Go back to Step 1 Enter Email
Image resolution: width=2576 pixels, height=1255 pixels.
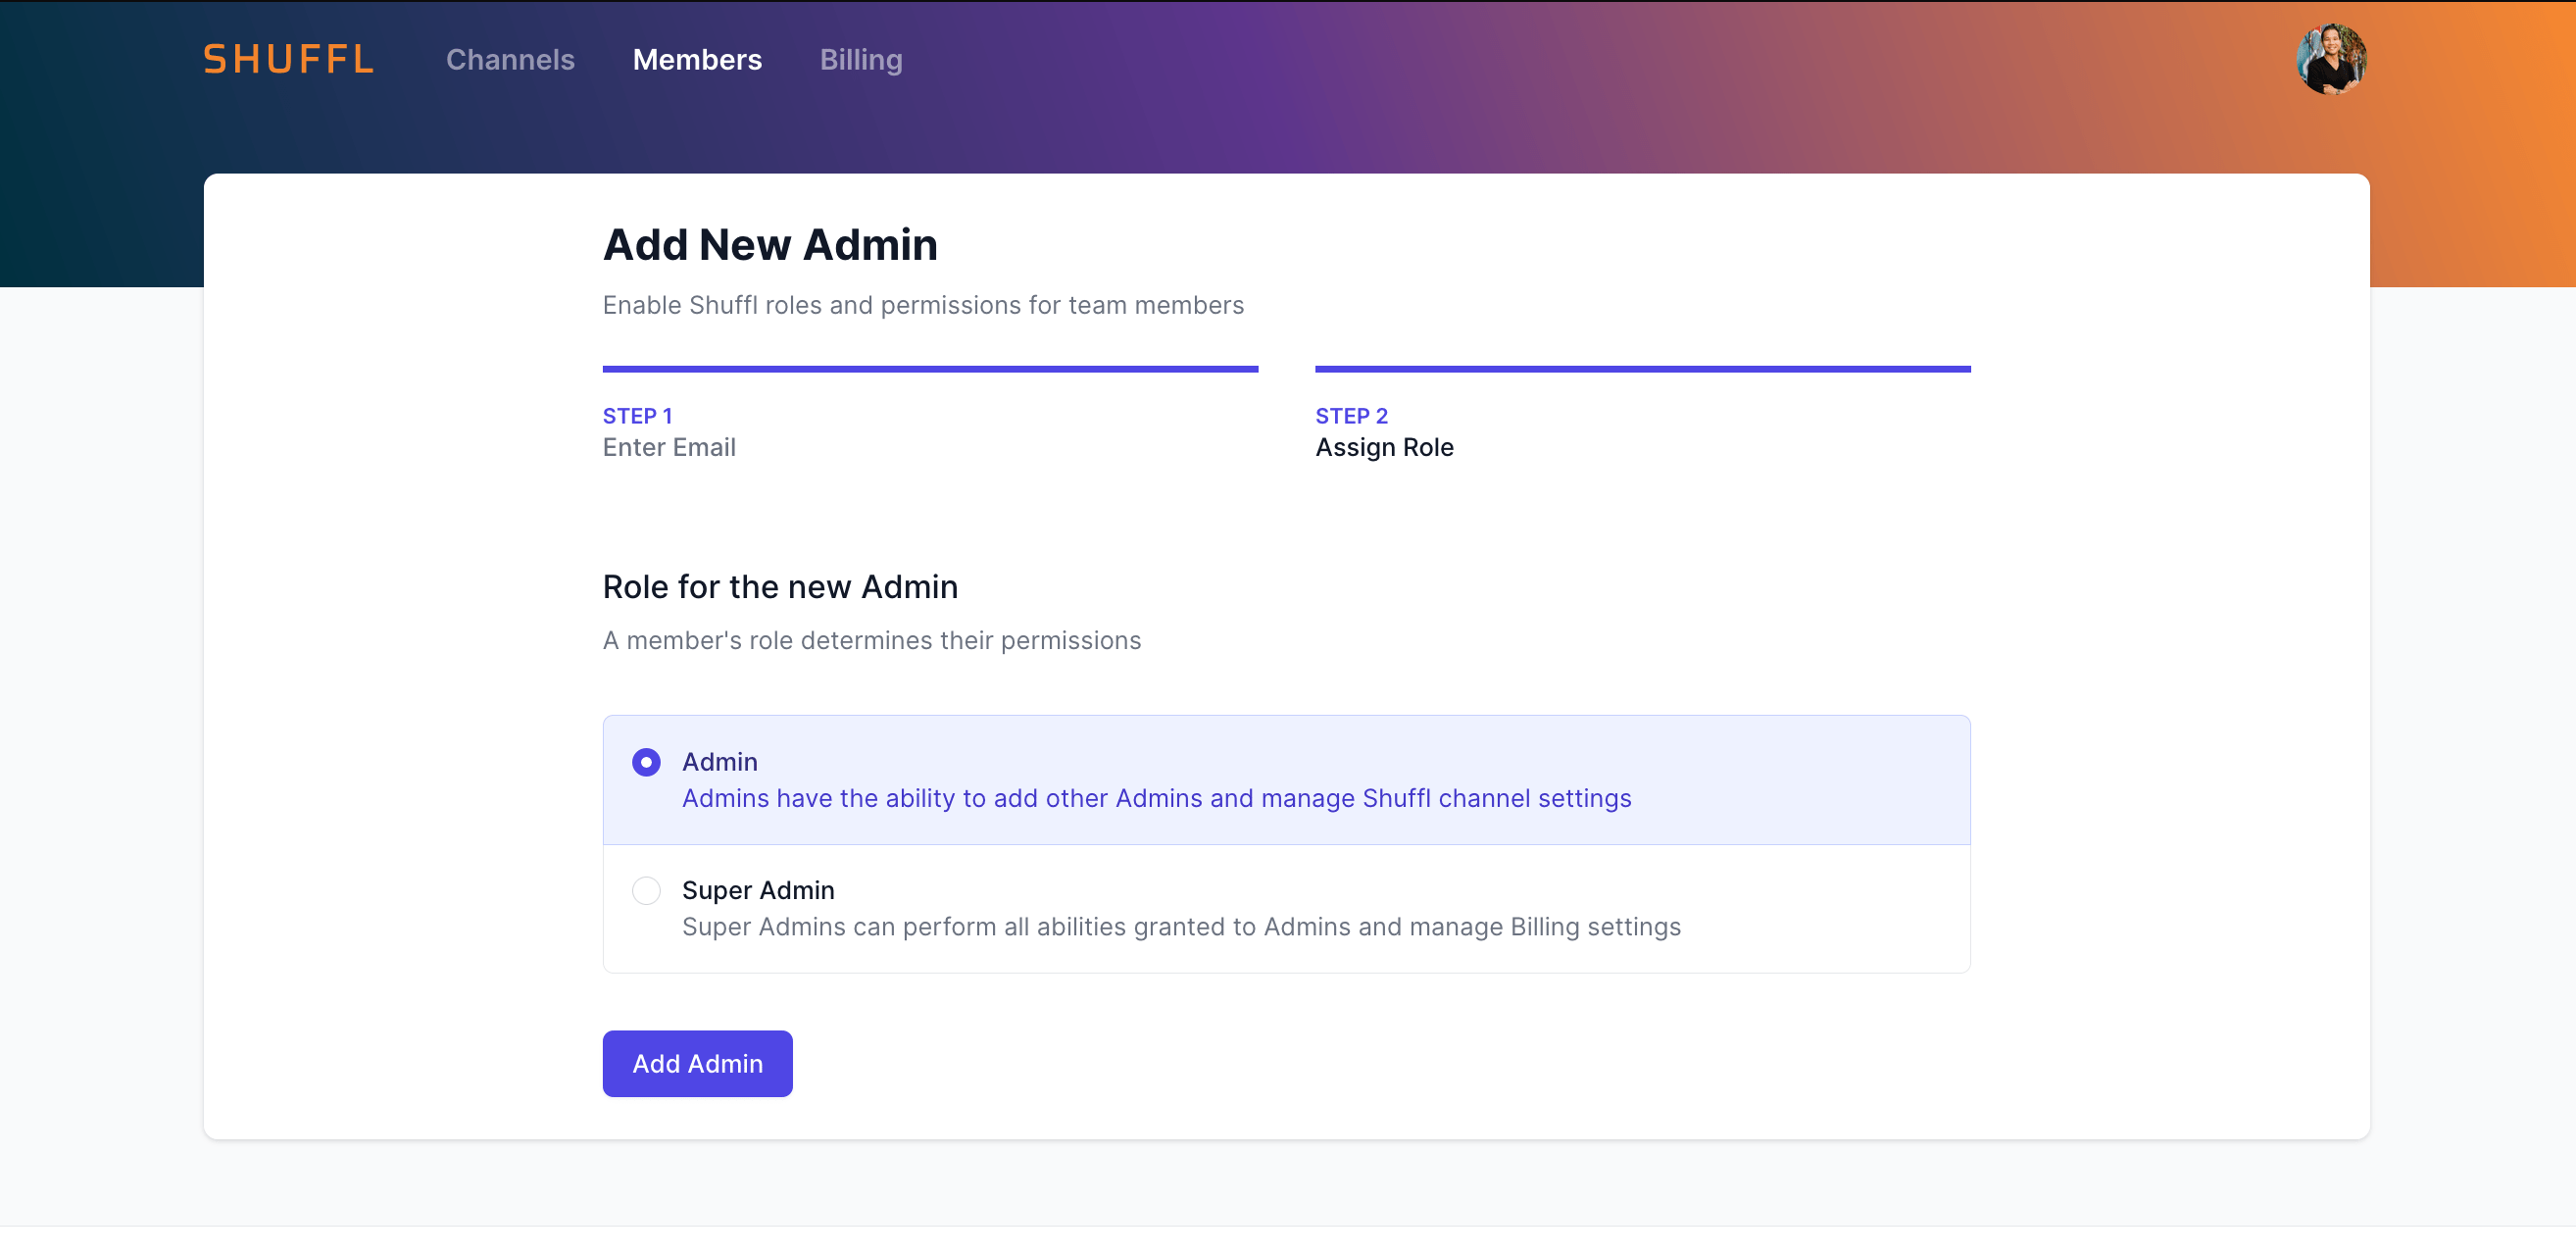coord(930,414)
